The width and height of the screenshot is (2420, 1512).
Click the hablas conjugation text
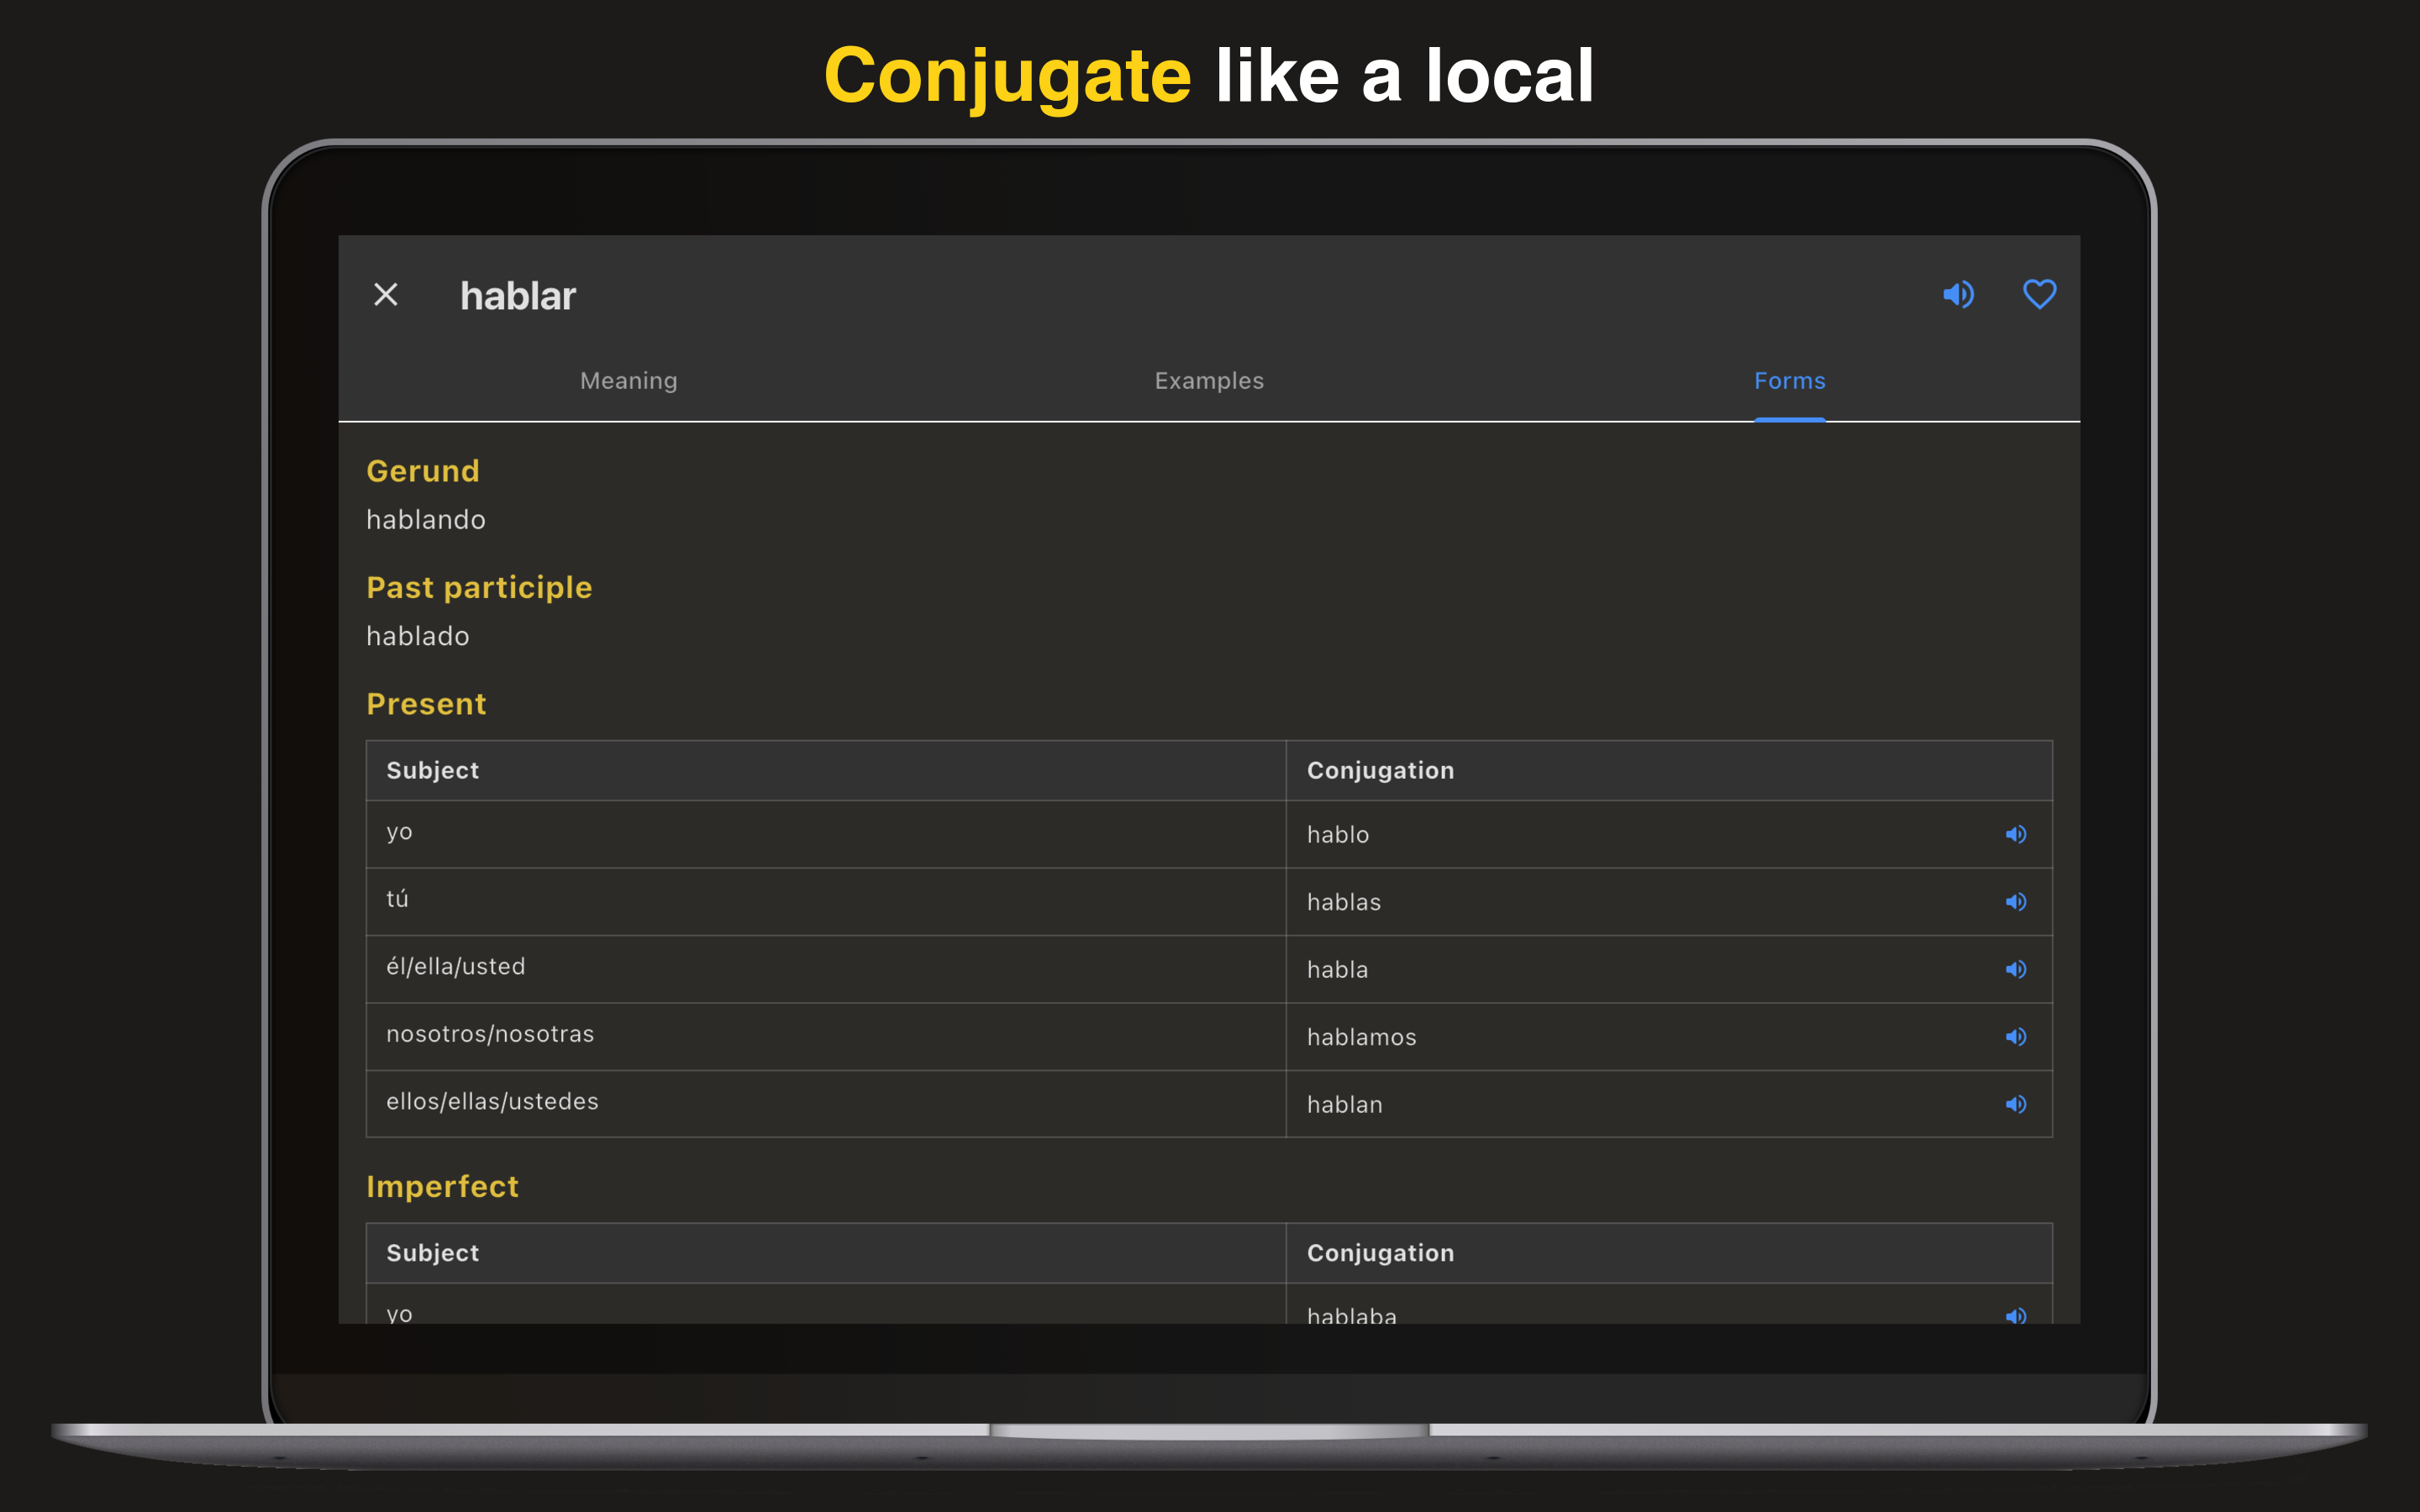pos(1344,902)
